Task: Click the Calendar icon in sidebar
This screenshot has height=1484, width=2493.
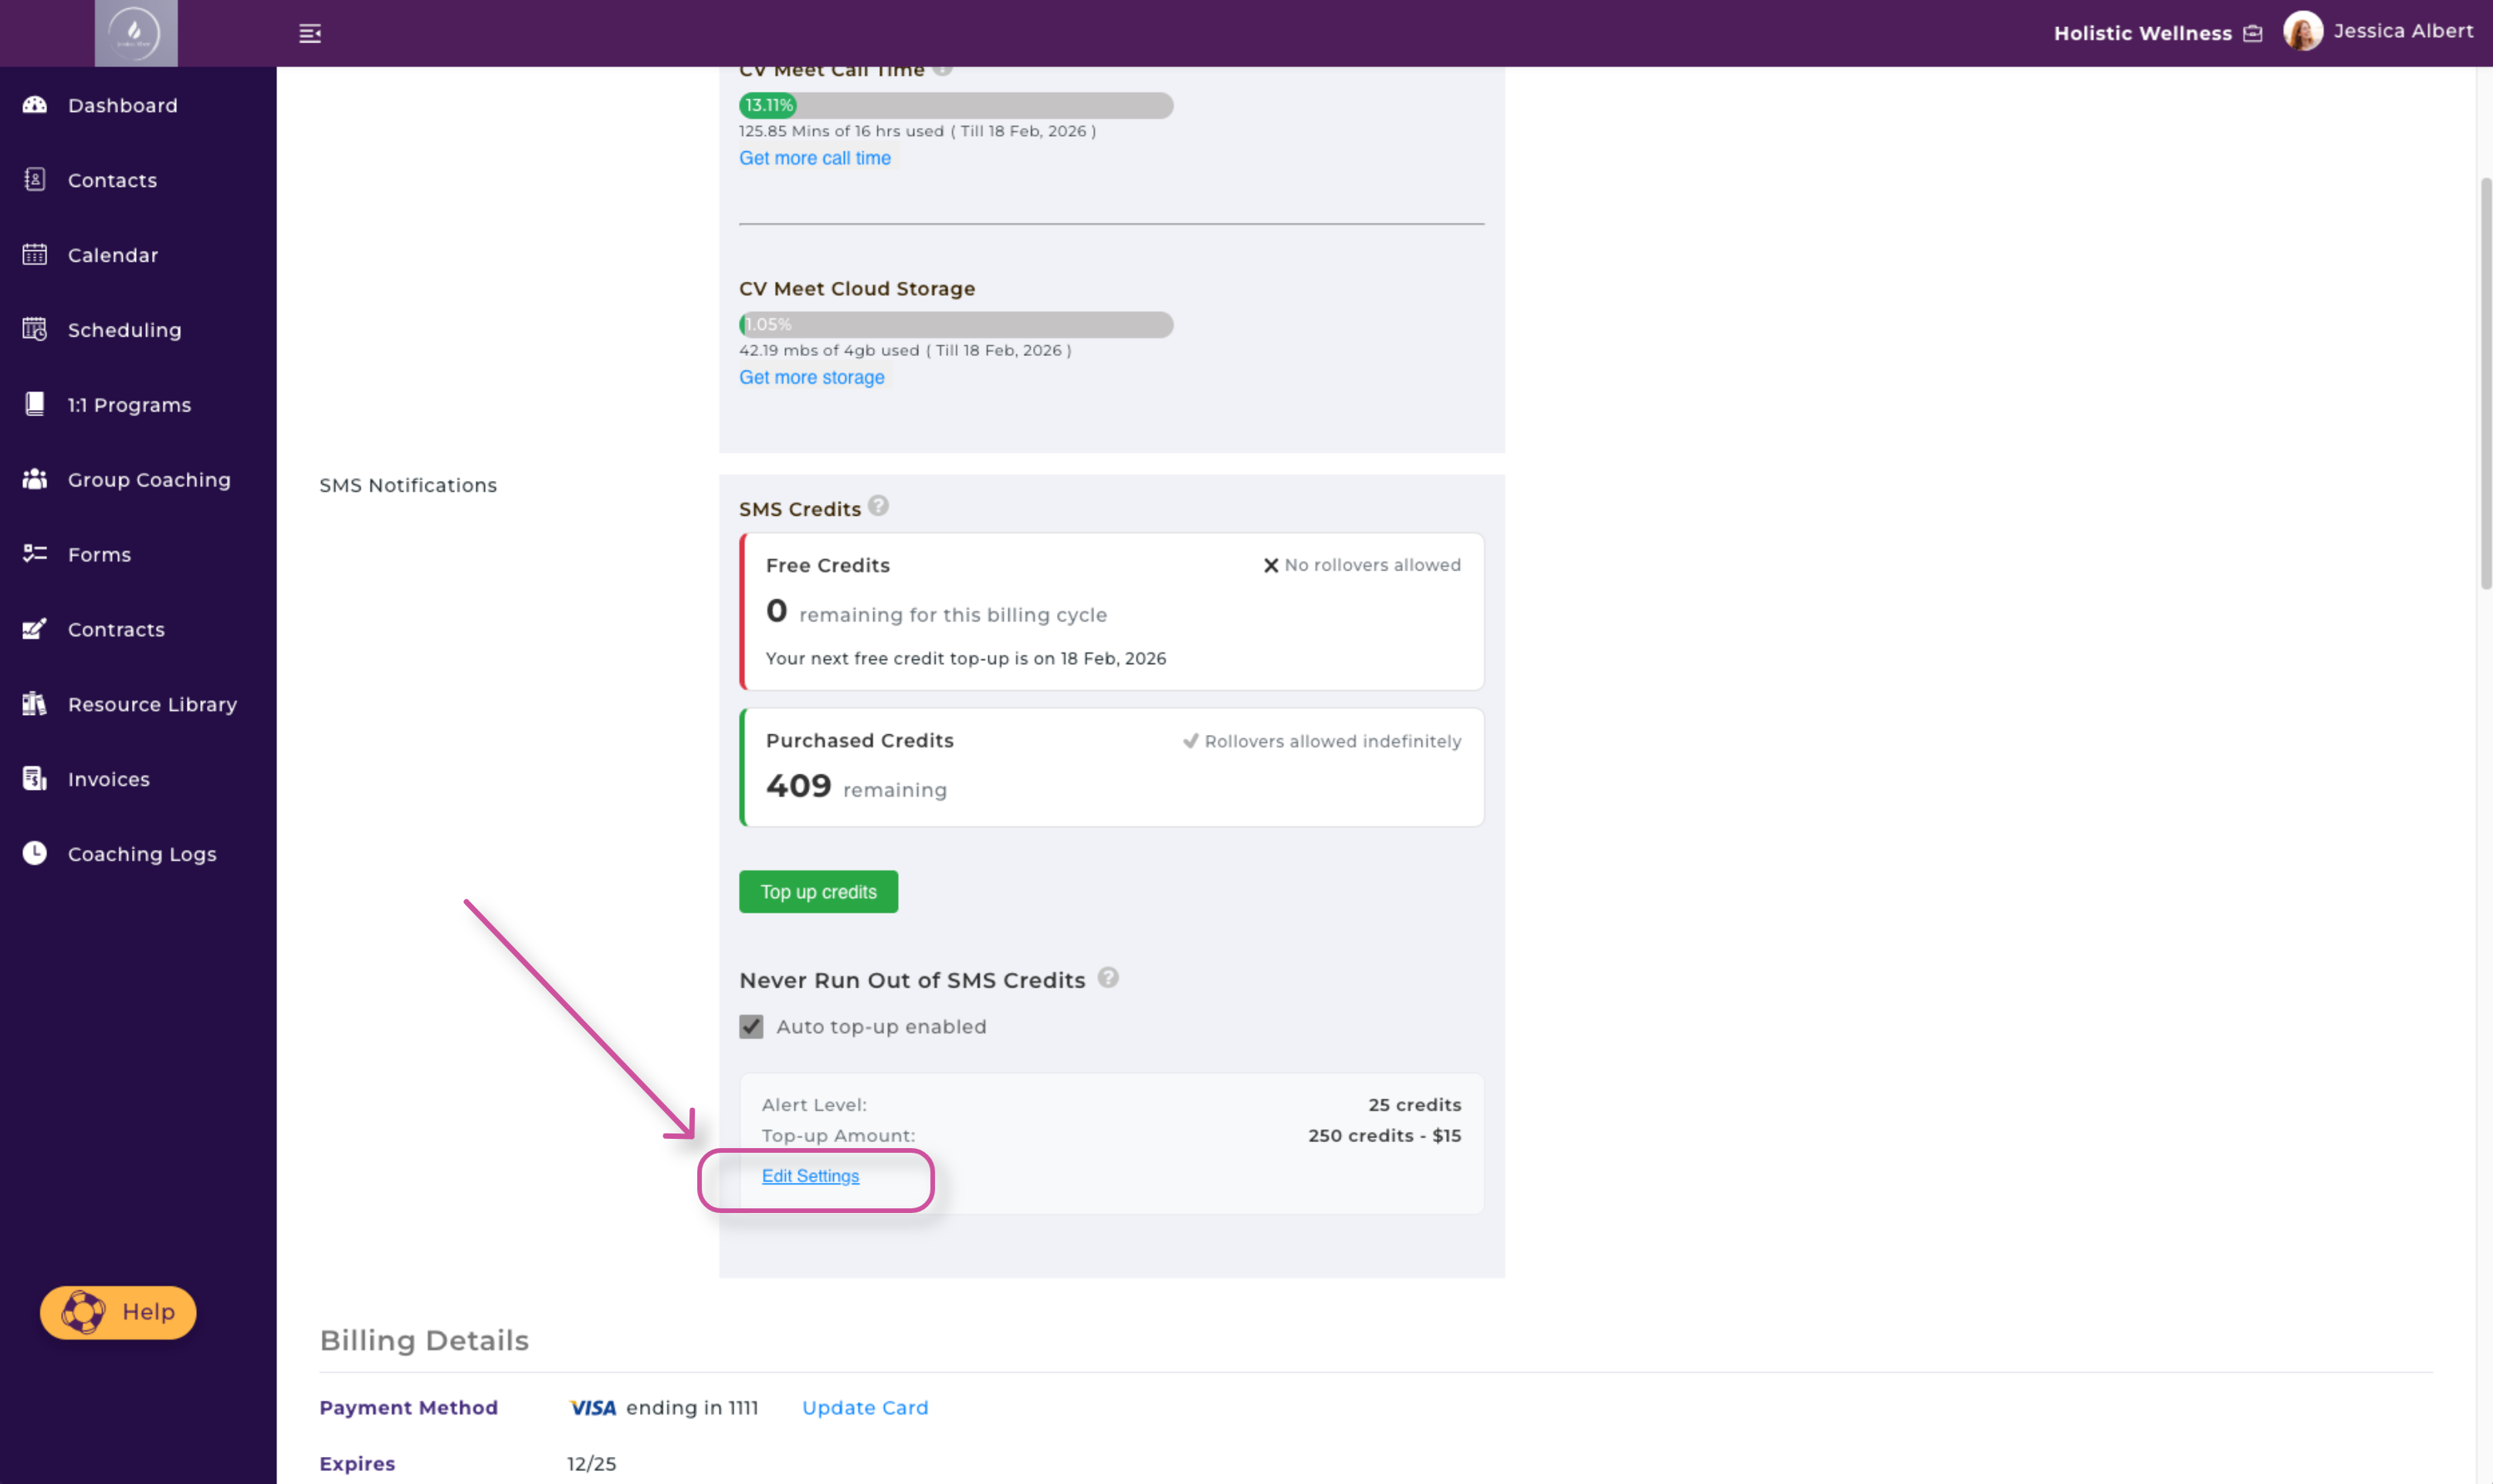Action: [35, 255]
